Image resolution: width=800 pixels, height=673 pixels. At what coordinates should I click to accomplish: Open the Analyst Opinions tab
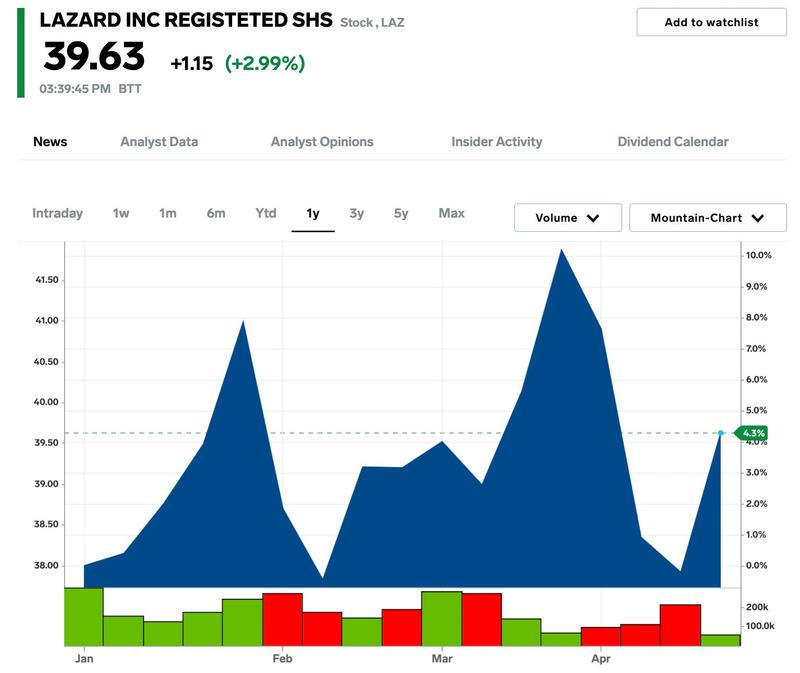322,142
